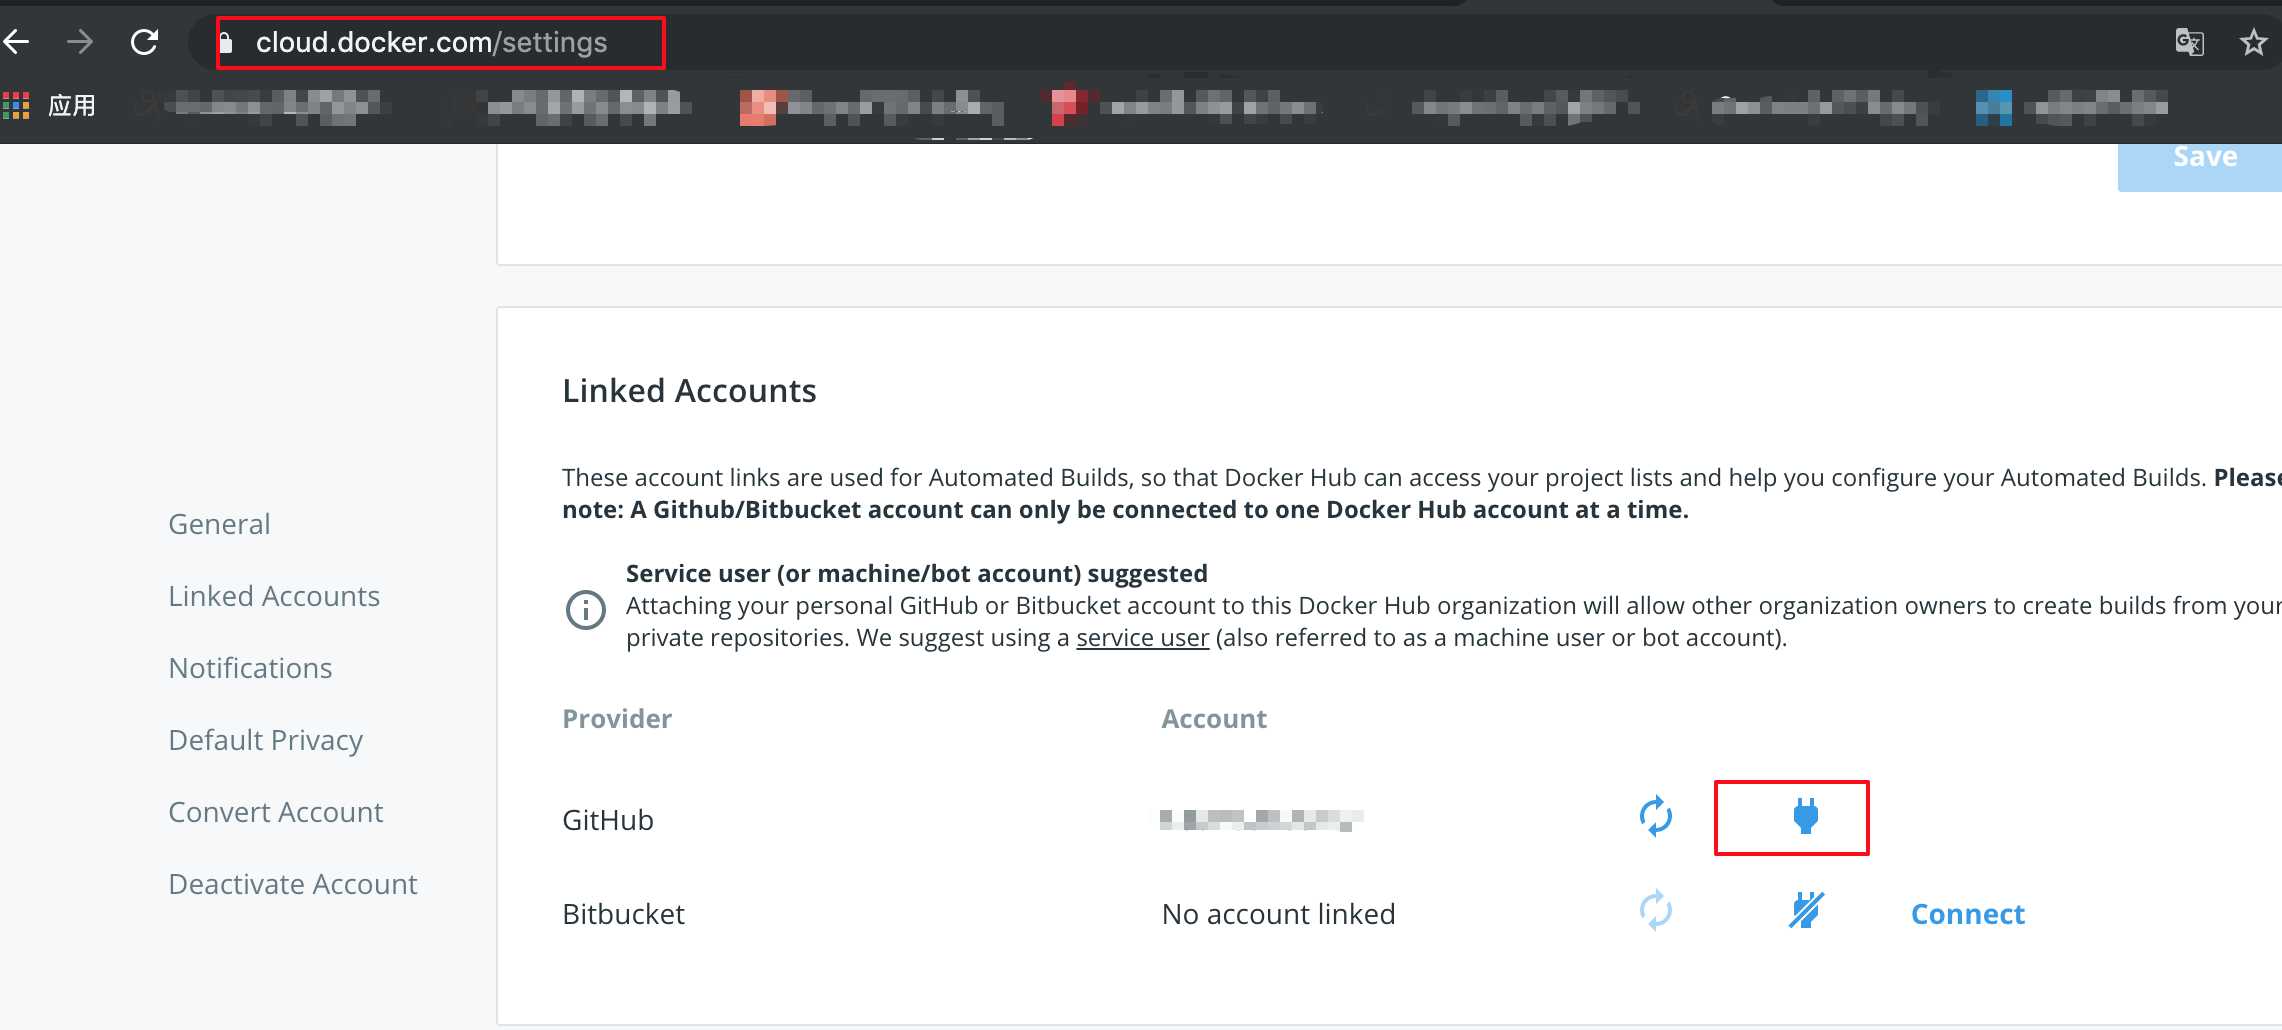Open the 应用 bookmarks shortcut
Screen dimensions: 2282x1030
point(72,105)
